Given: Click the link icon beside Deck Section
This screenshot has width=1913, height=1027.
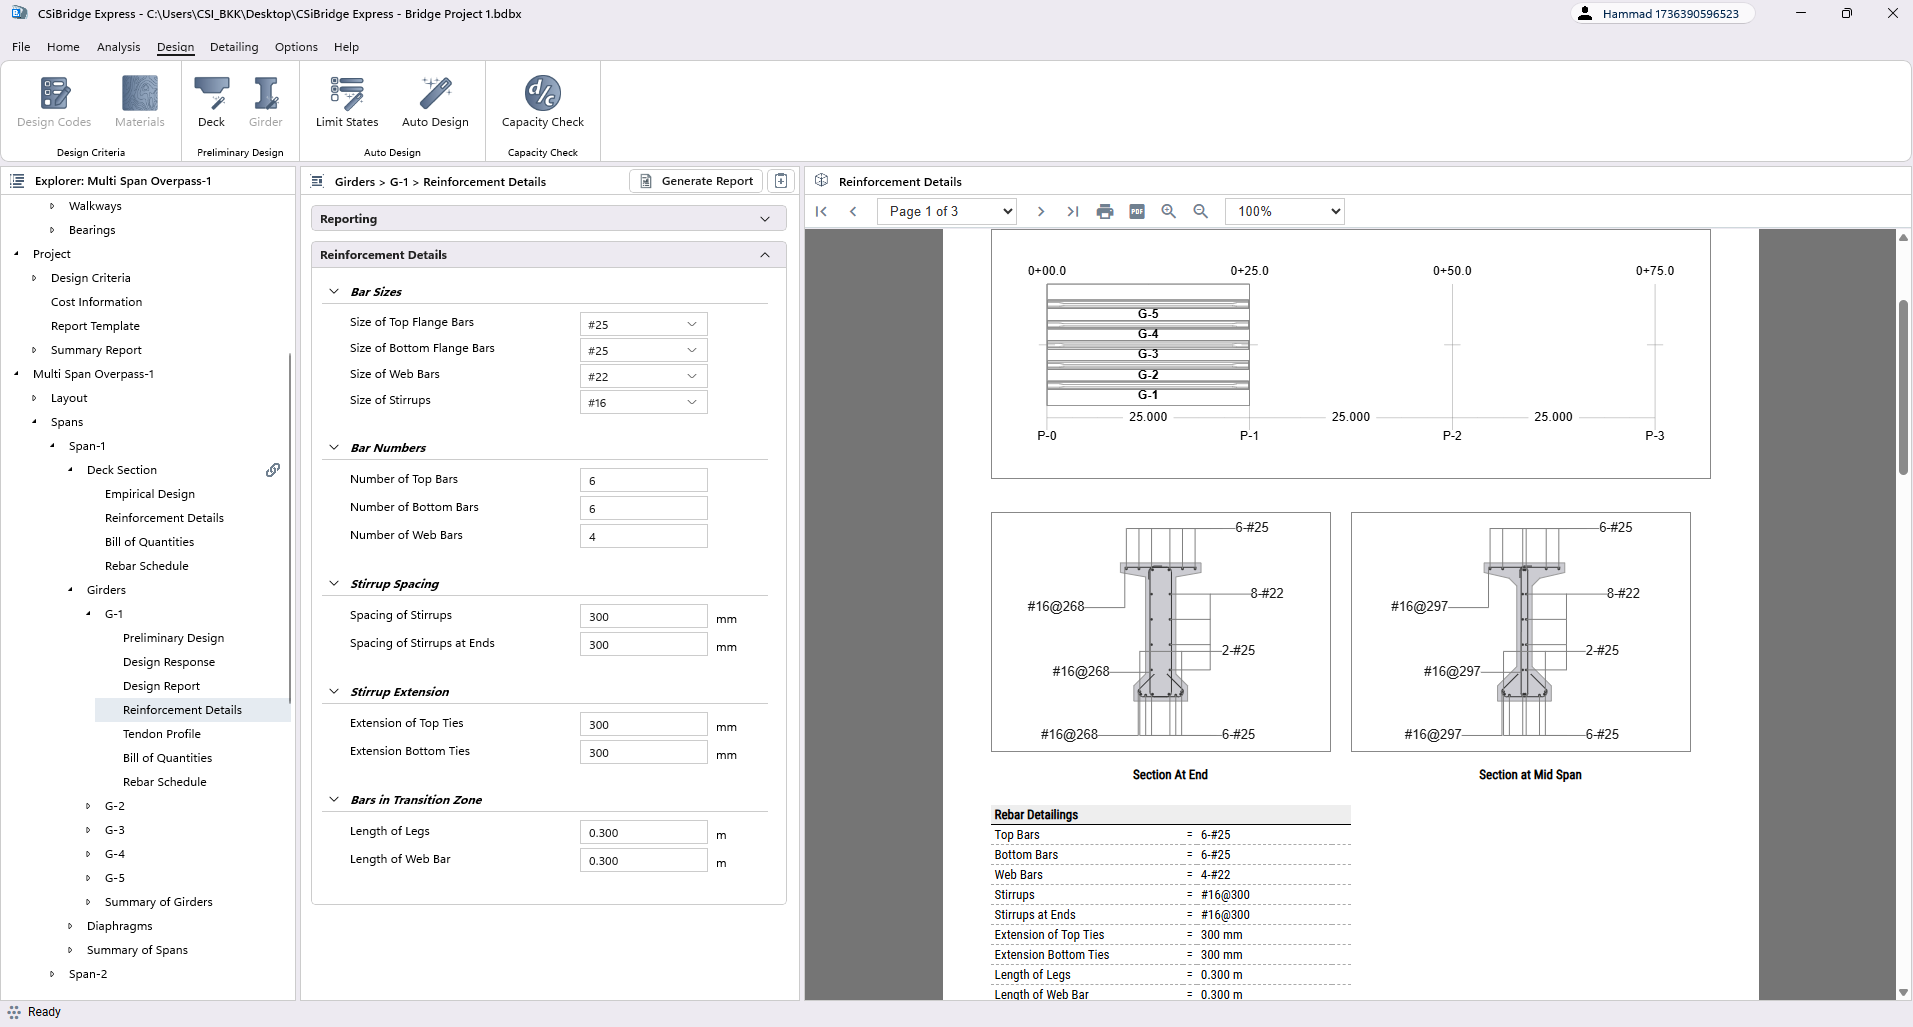Looking at the screenshot, I should (x=272, y=470).
